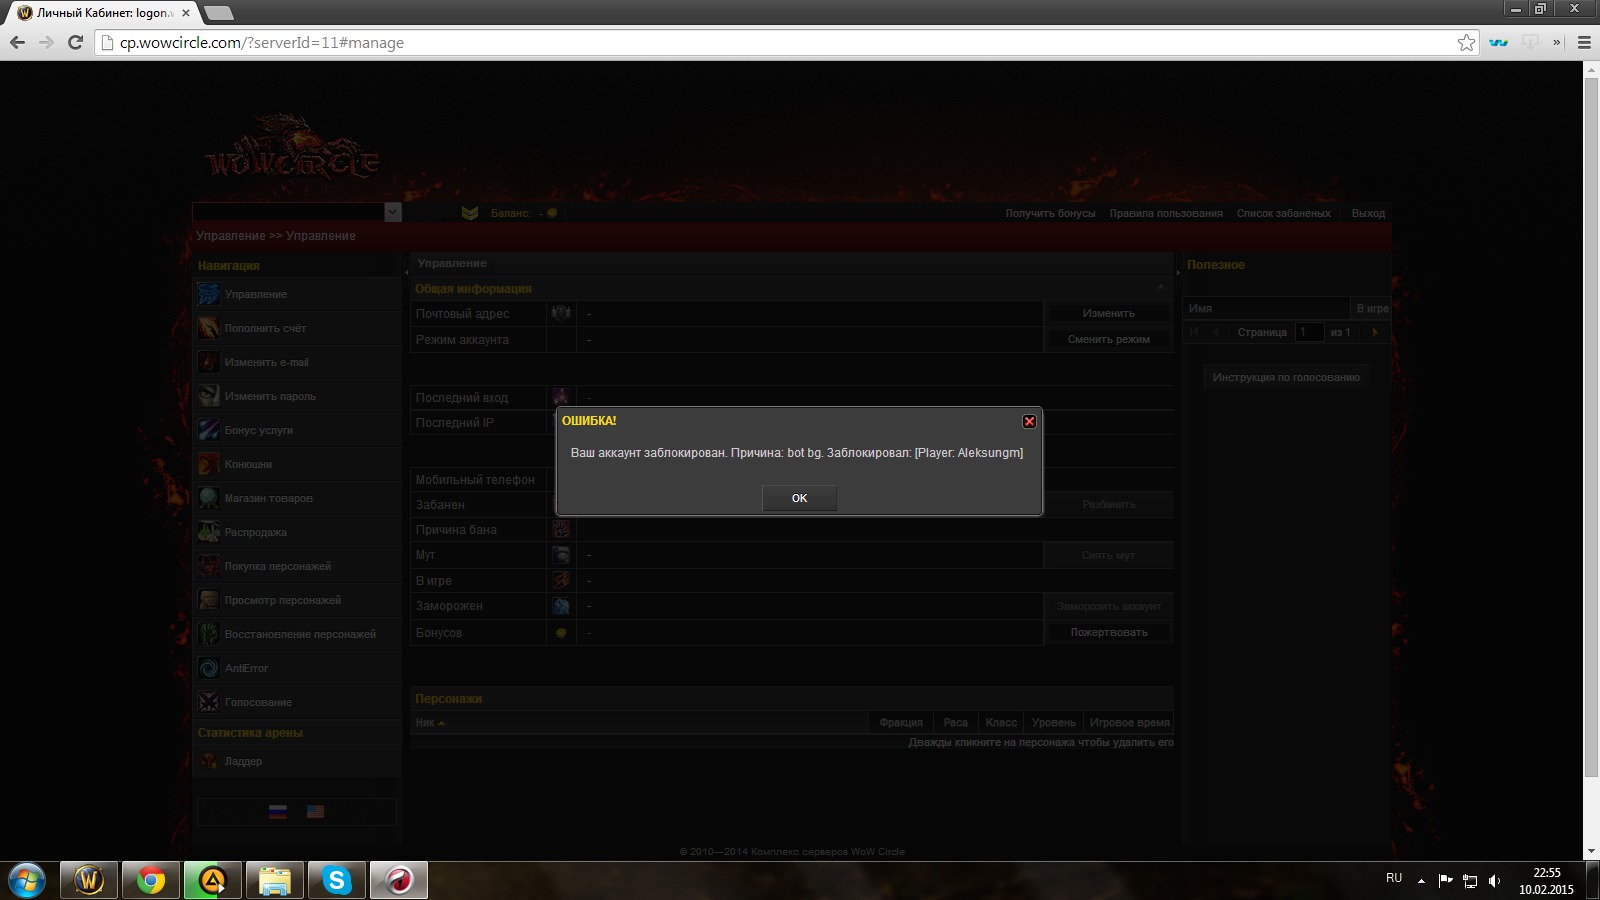
Task: Reload the page in the browser
Action: pyautogui.click(x=75, y=42)
